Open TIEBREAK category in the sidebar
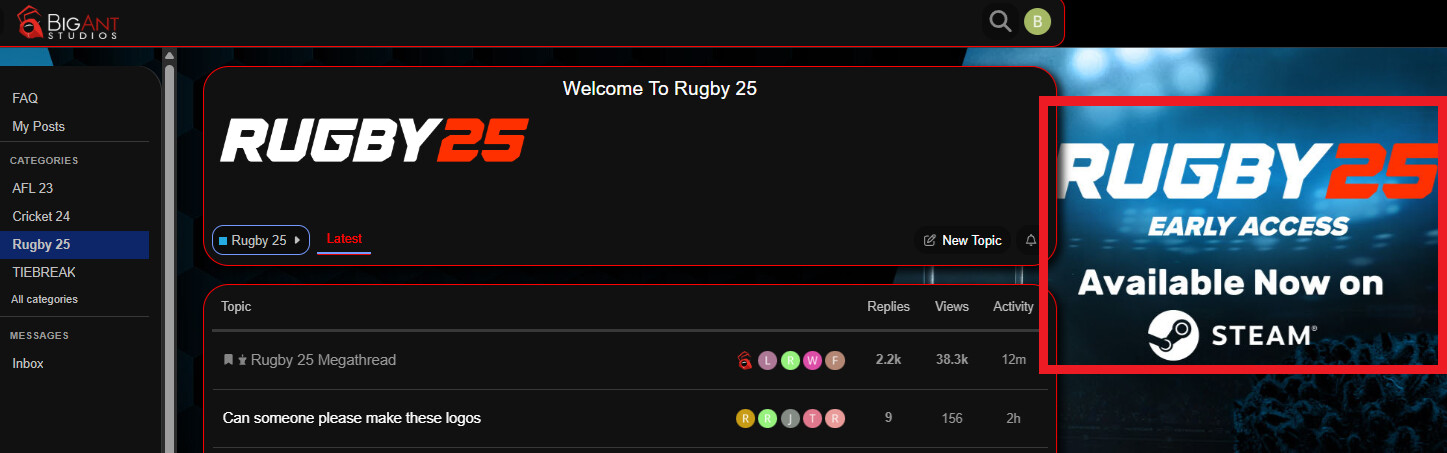The image size is (1447, 453). 44,272
